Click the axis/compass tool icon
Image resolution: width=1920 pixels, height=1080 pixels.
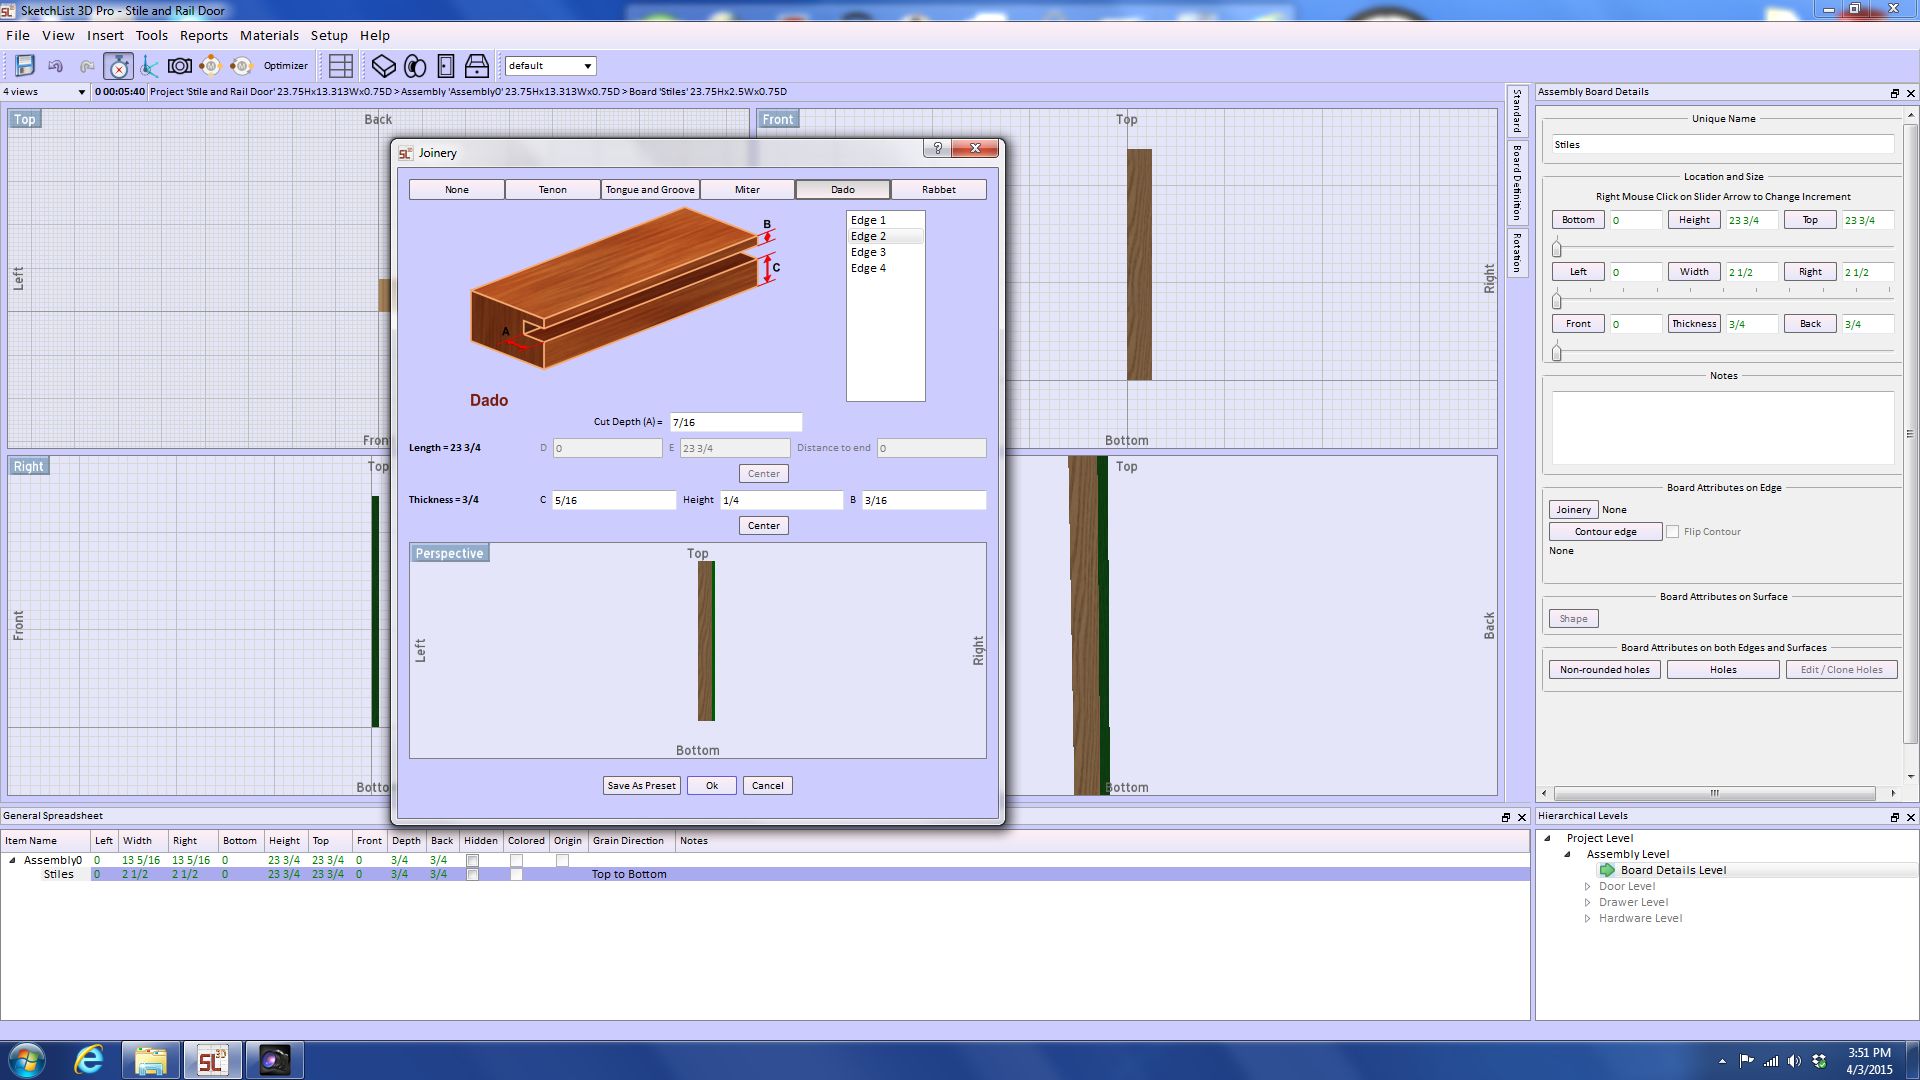[x=149, y=66]
